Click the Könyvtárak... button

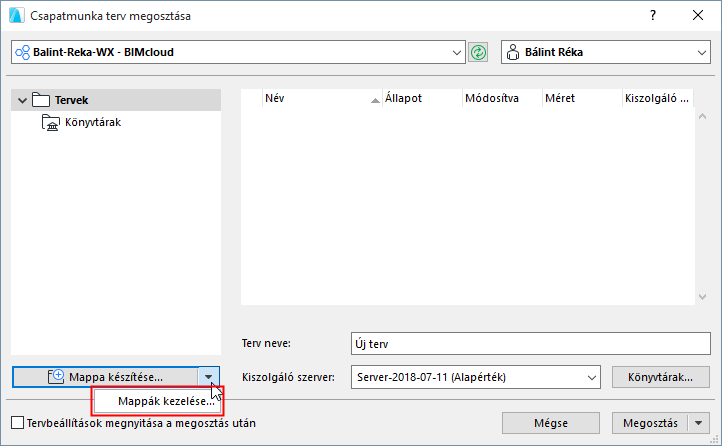coord(660,377)
